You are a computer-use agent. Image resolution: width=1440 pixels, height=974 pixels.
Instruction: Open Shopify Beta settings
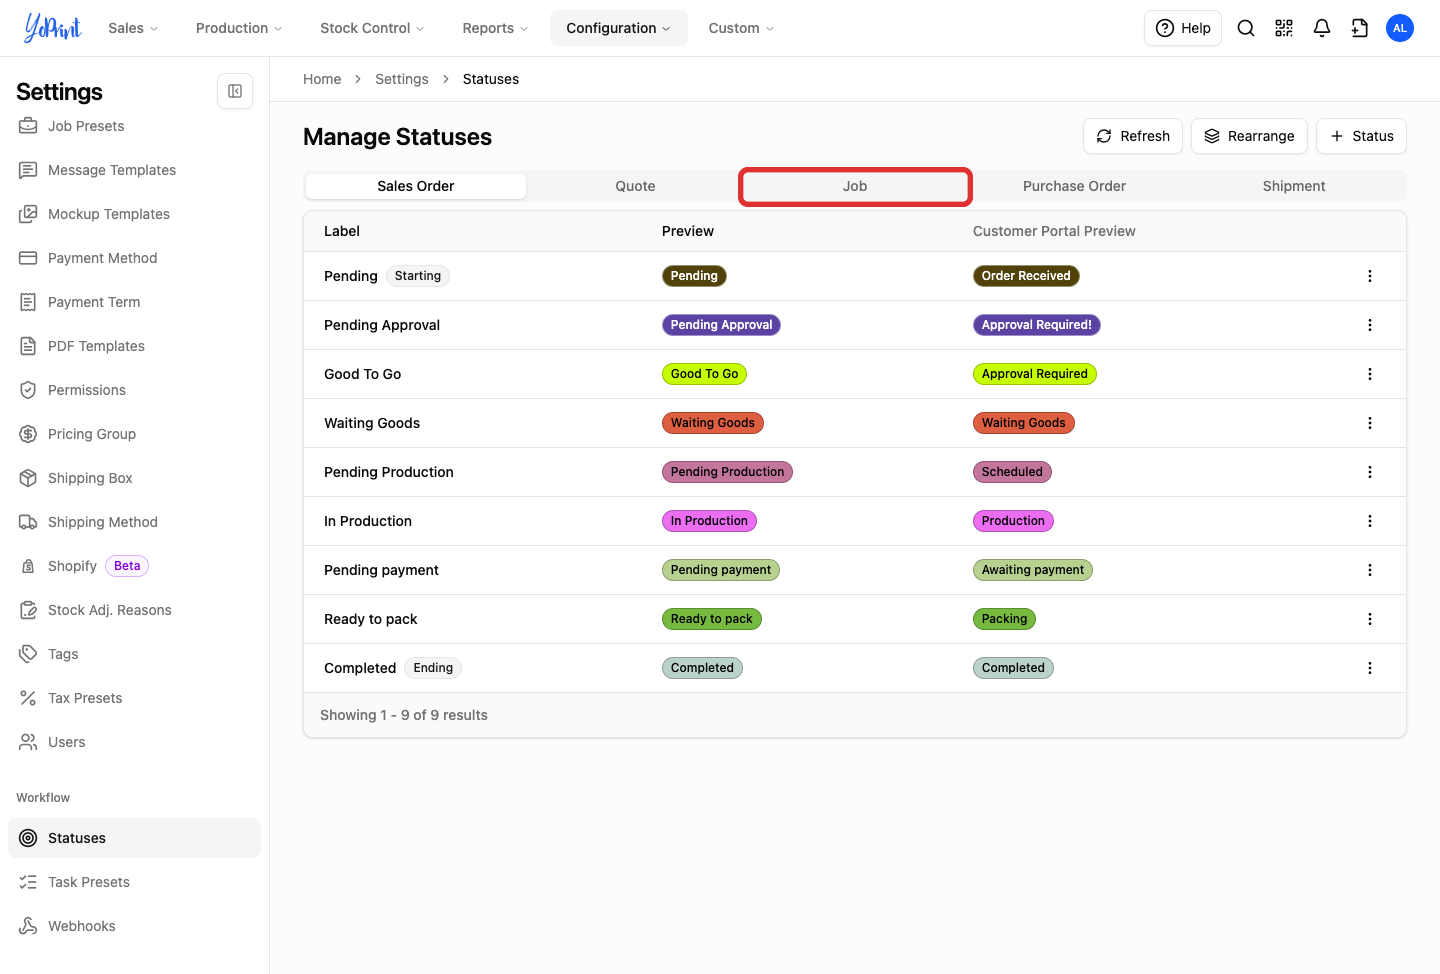click(x=134, y=566)
